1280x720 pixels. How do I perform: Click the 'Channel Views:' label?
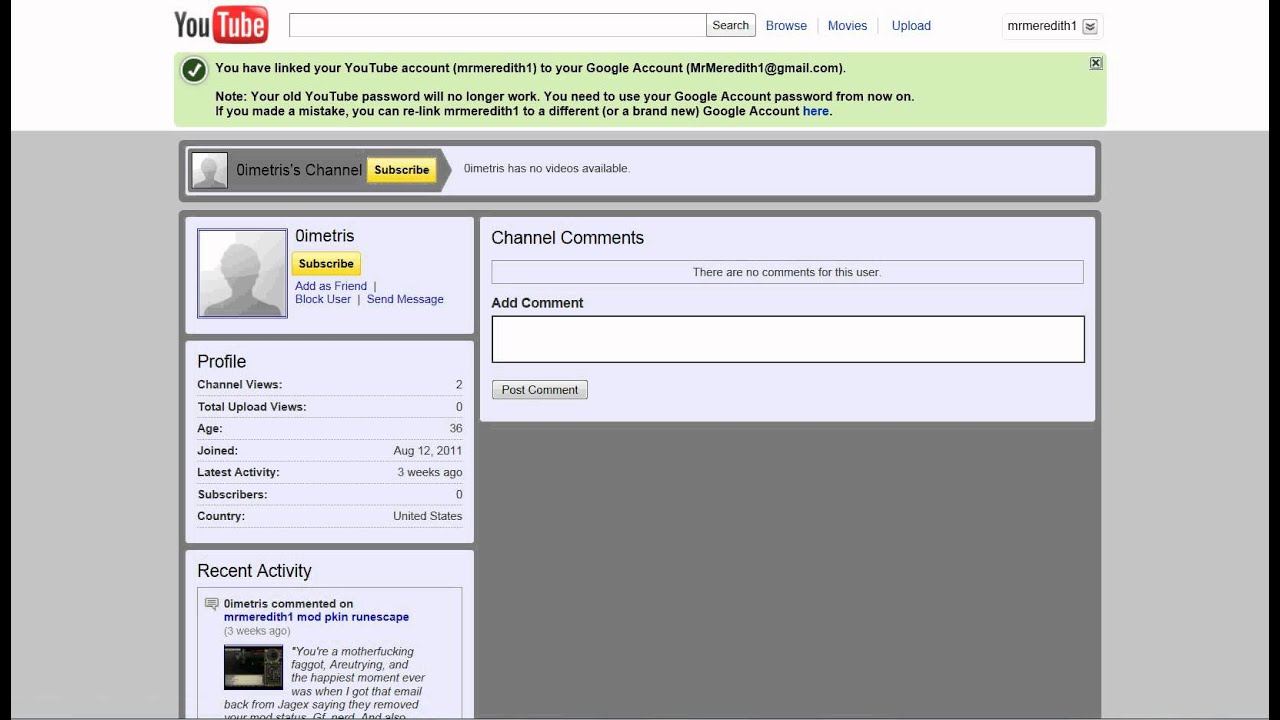[x=240, y=385]
